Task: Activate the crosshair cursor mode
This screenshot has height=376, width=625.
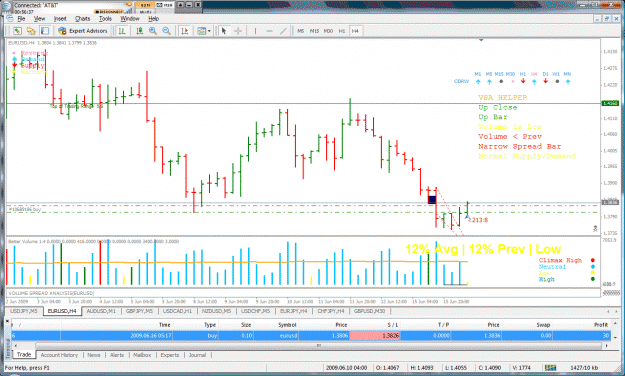Action: pos(238,31)
